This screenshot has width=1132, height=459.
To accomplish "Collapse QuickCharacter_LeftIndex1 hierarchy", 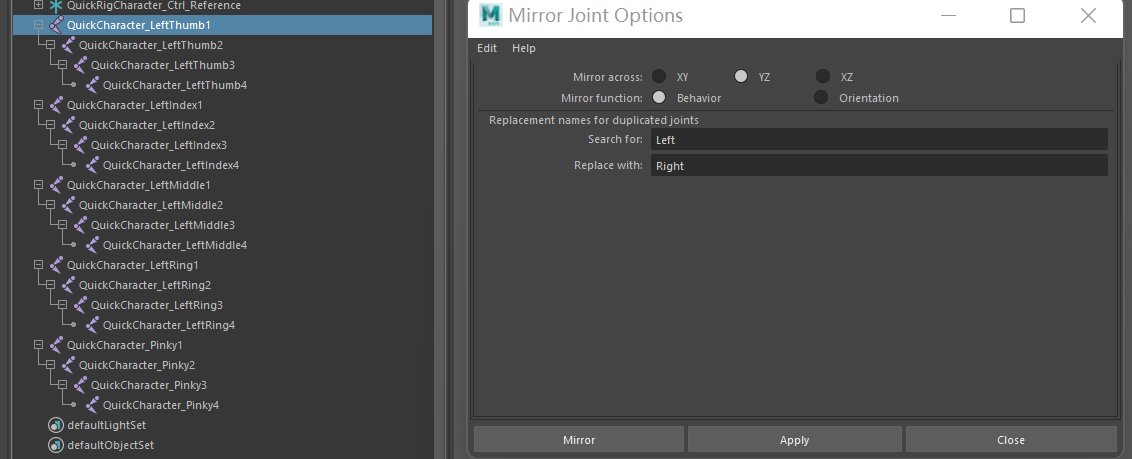I will (39, 105).
